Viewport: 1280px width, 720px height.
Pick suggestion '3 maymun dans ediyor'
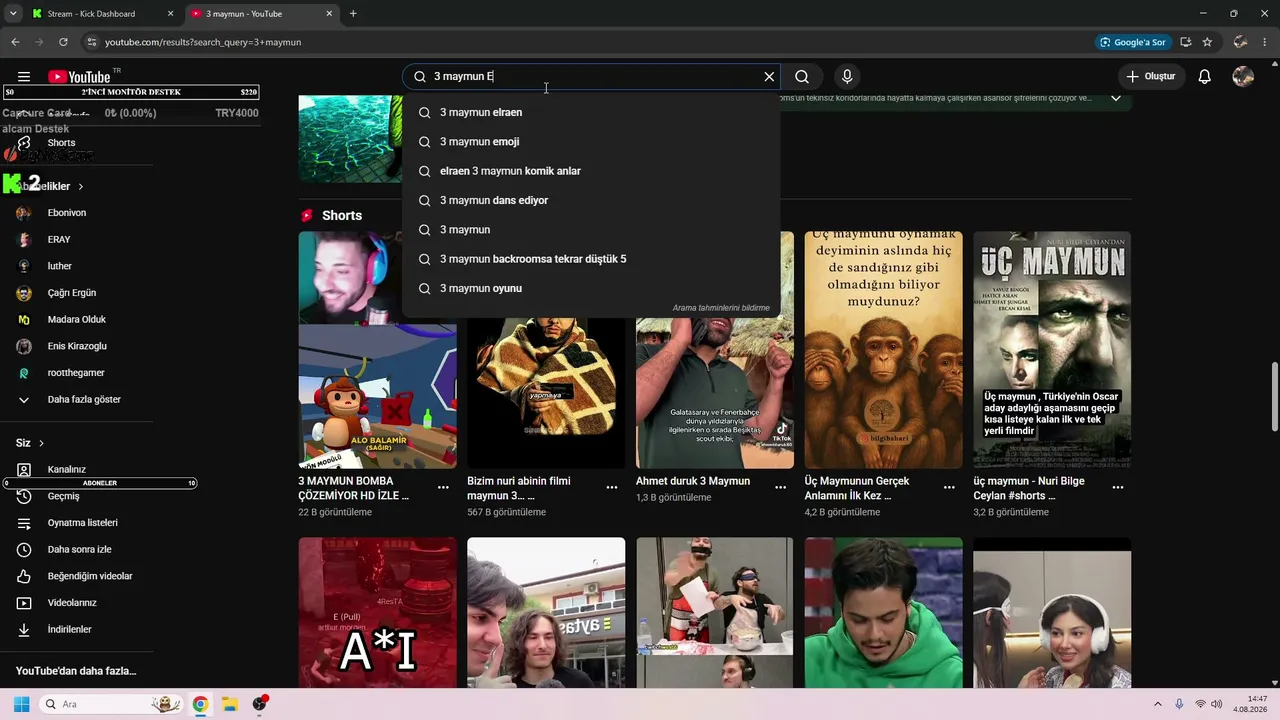point(591,200)
